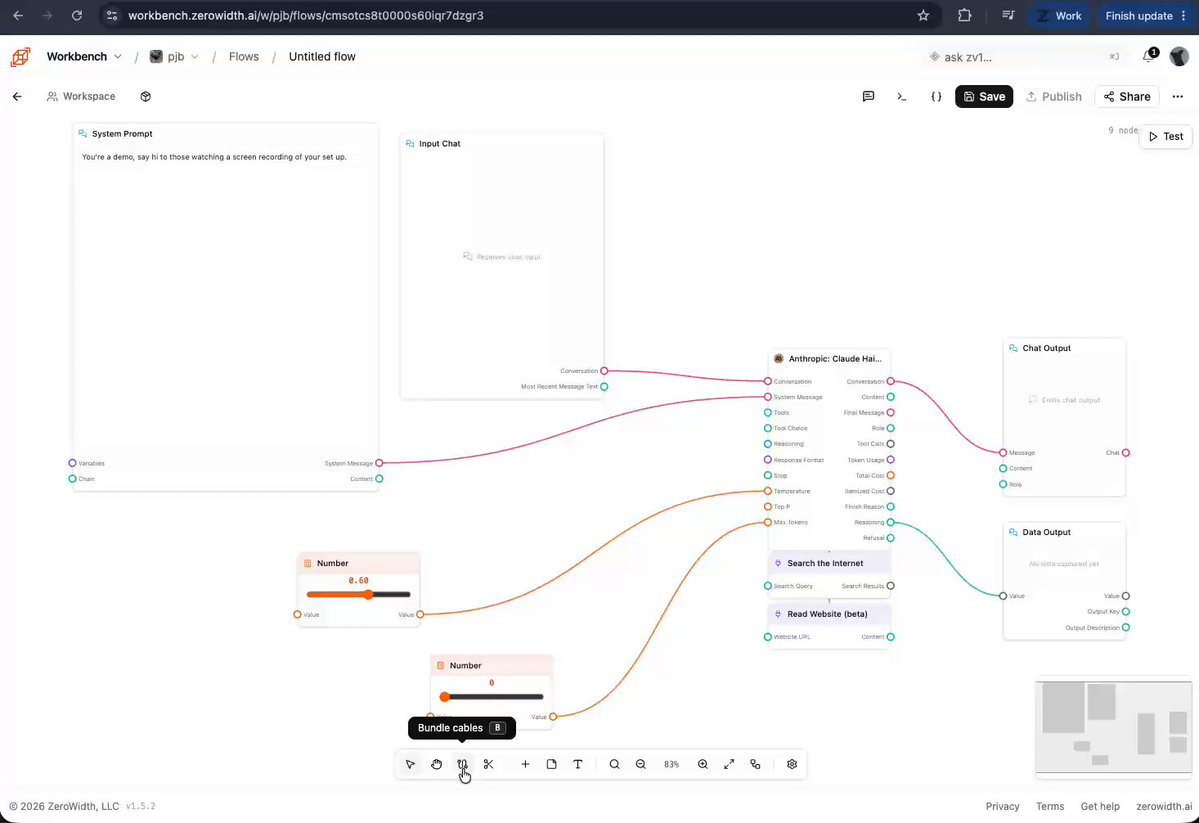
Task: Choose the scissors cut-cable tool
Action: (x=489, y=764)
